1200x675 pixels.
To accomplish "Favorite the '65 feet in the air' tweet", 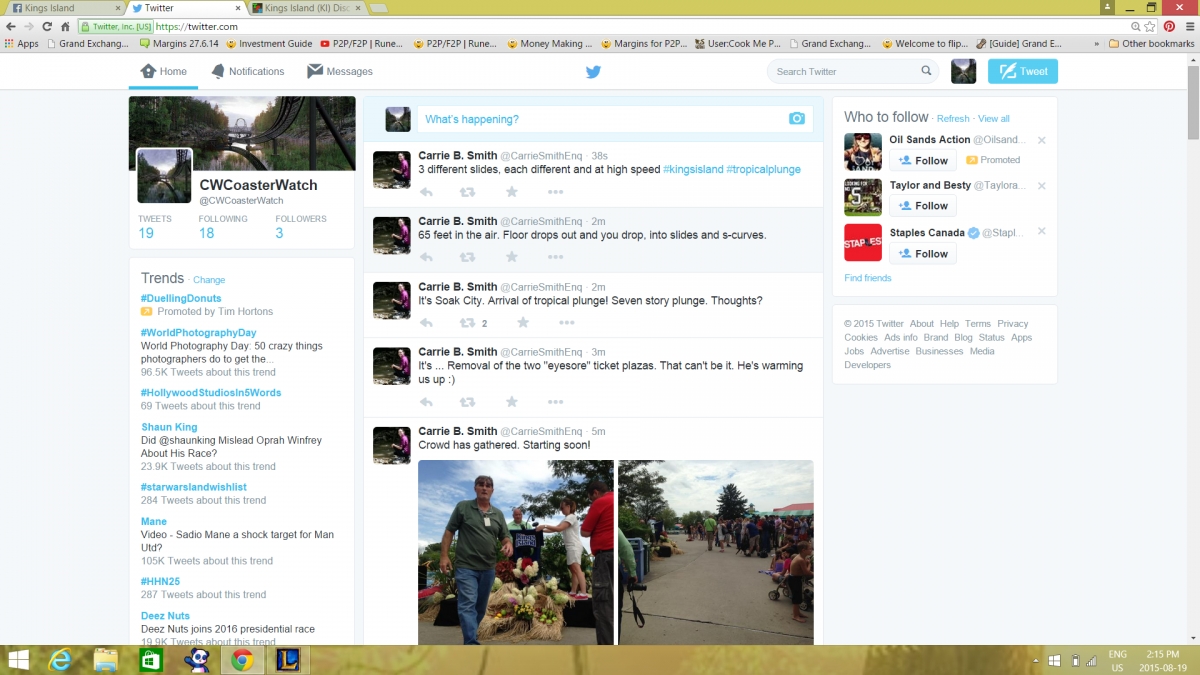I will pyautogui.click(x=511, y=257).
